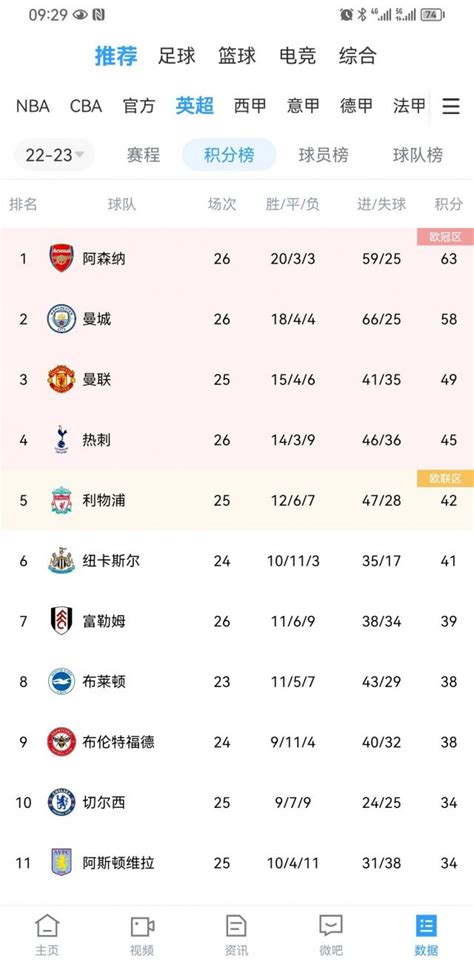The image size is (474, 967).
Task: Tap the Chelsea club crest
Action: pos(62,802)
